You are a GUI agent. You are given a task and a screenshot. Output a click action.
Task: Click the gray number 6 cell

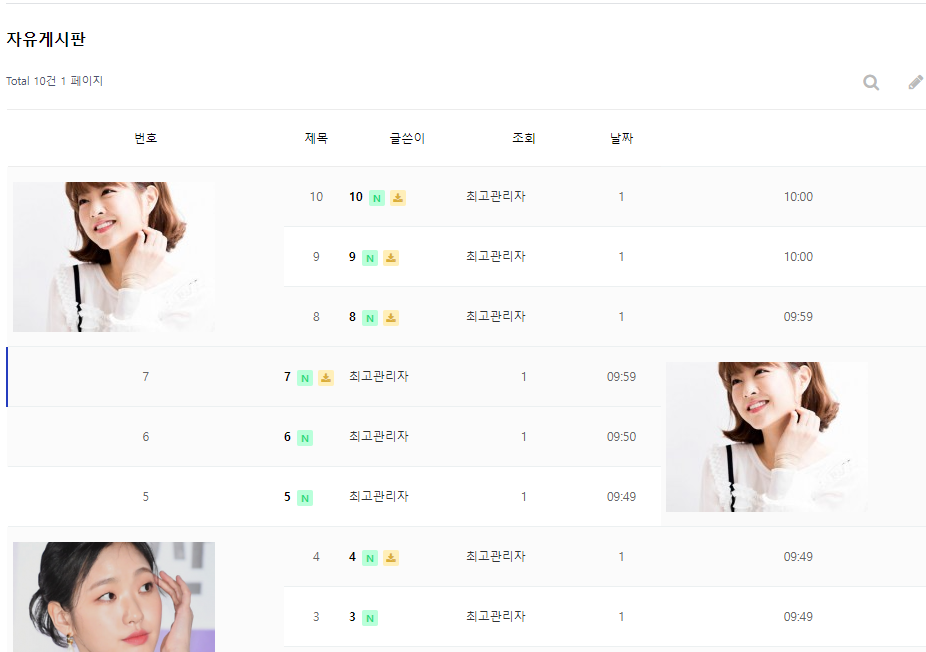pos(145,437)
